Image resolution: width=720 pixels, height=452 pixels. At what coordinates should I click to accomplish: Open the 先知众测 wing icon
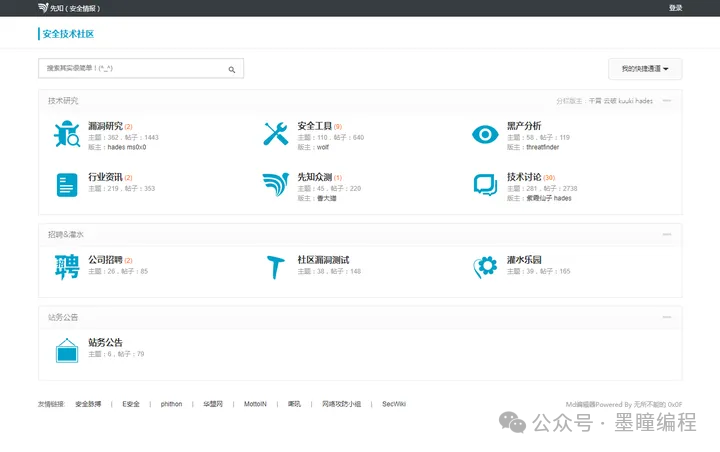[275, 185]
